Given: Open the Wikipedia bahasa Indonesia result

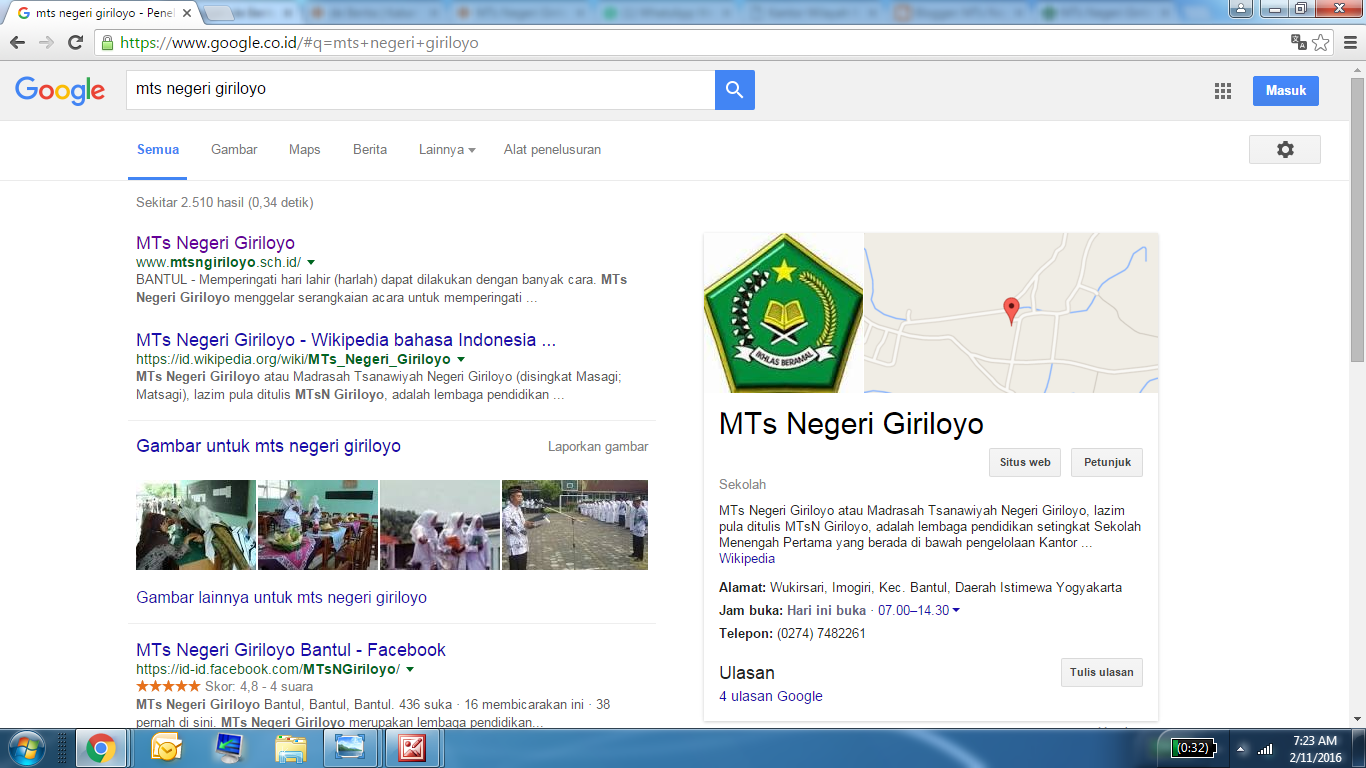Looking at the screenshot, I should [346, 340].
